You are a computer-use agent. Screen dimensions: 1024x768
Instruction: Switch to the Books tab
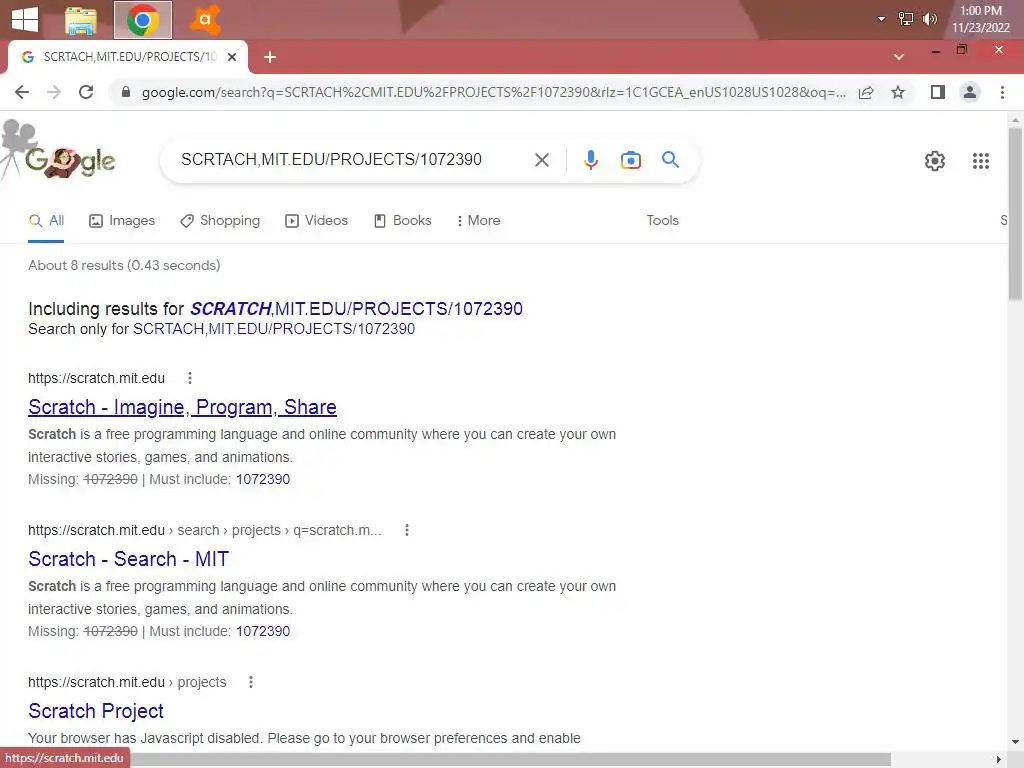402,221
